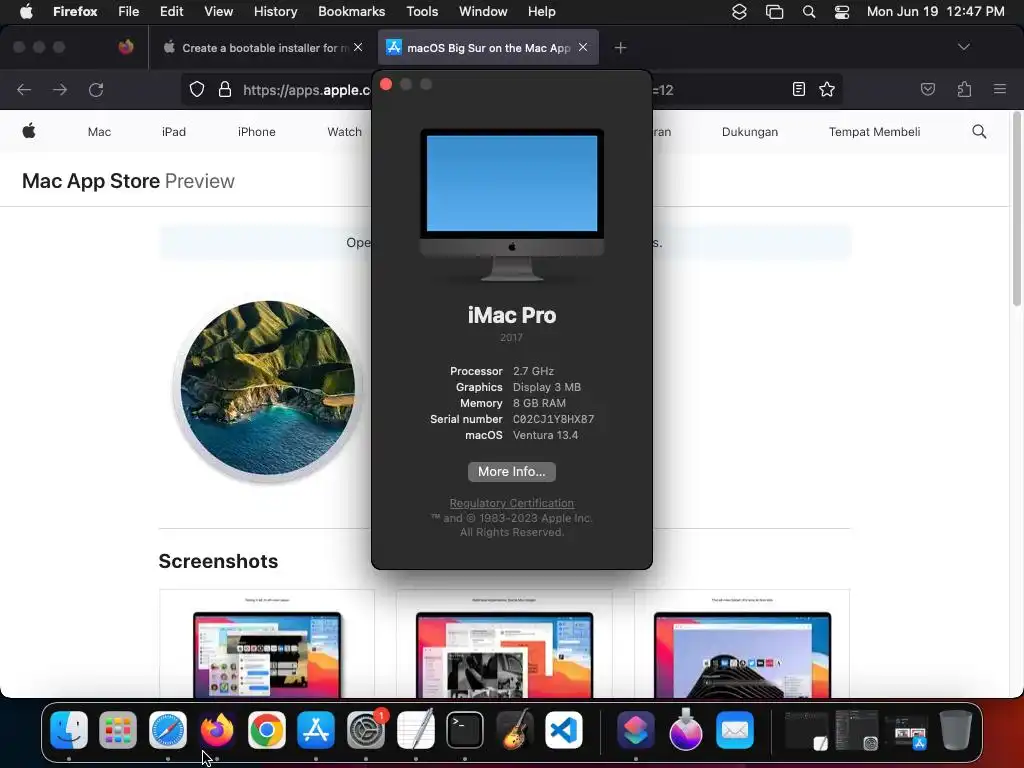Open the third Big Sur screenshot thumbnail
The width and height of the screenshot is (1024, 768).
(742, 644)
